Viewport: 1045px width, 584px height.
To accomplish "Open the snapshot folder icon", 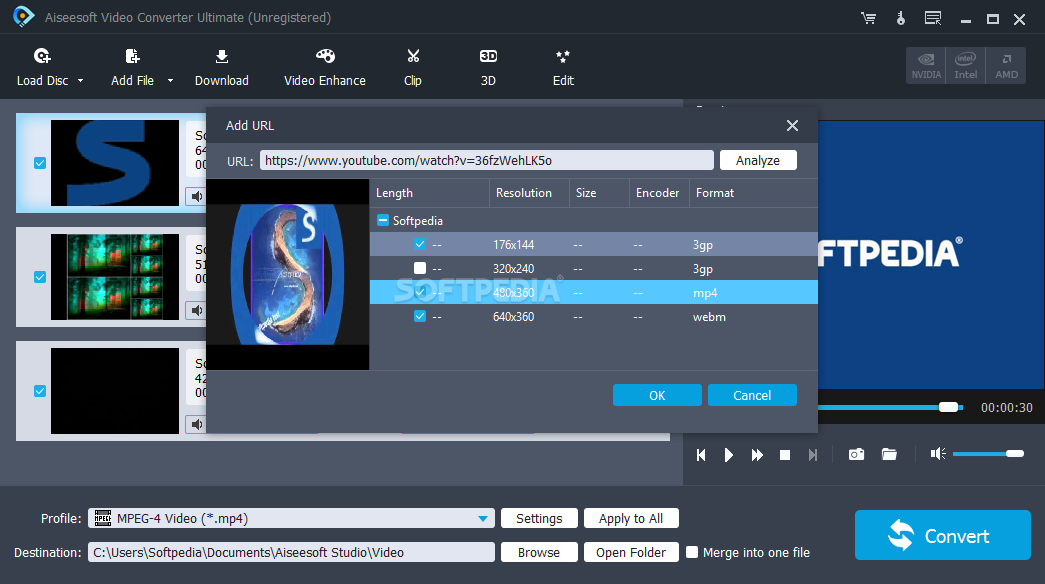I will click(x=889, y=455).
